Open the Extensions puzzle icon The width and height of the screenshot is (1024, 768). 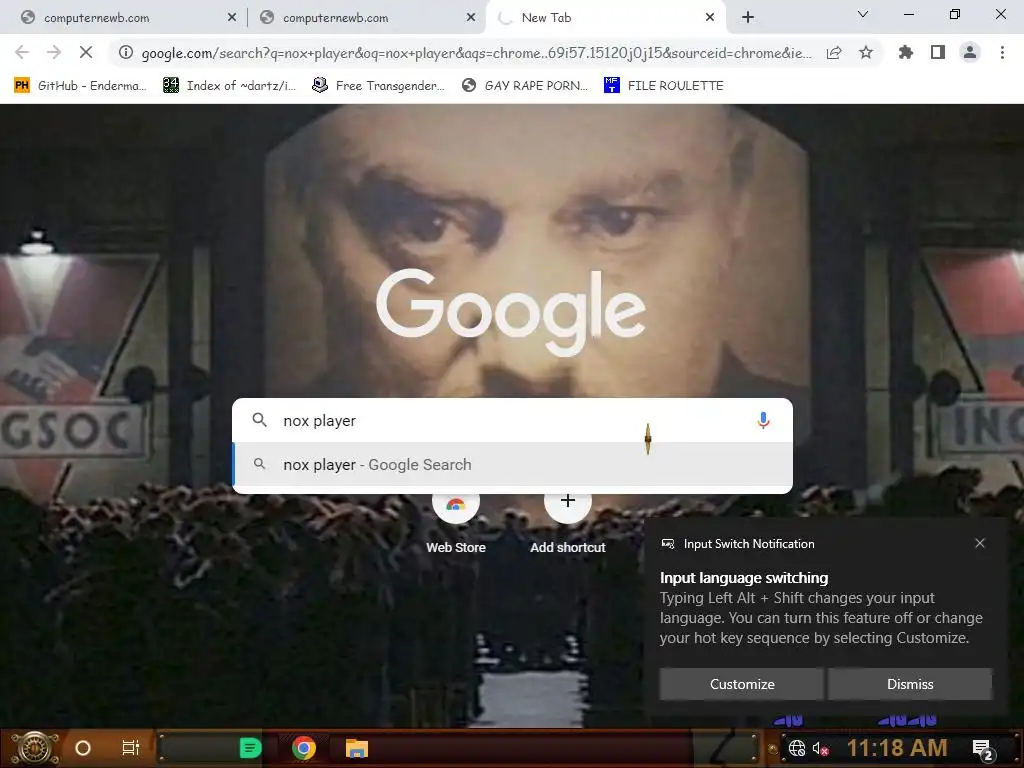point(906,52)
